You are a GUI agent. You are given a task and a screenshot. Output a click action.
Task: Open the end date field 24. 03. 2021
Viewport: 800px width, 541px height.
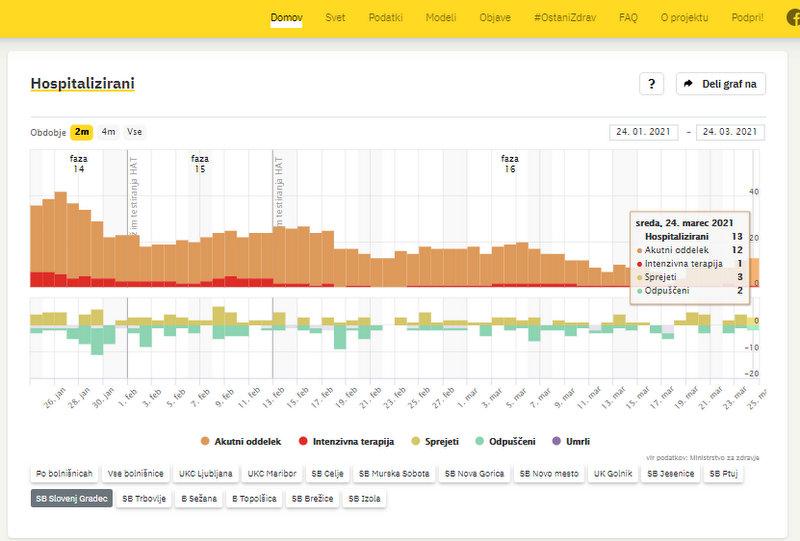click(x=730, y=132)
